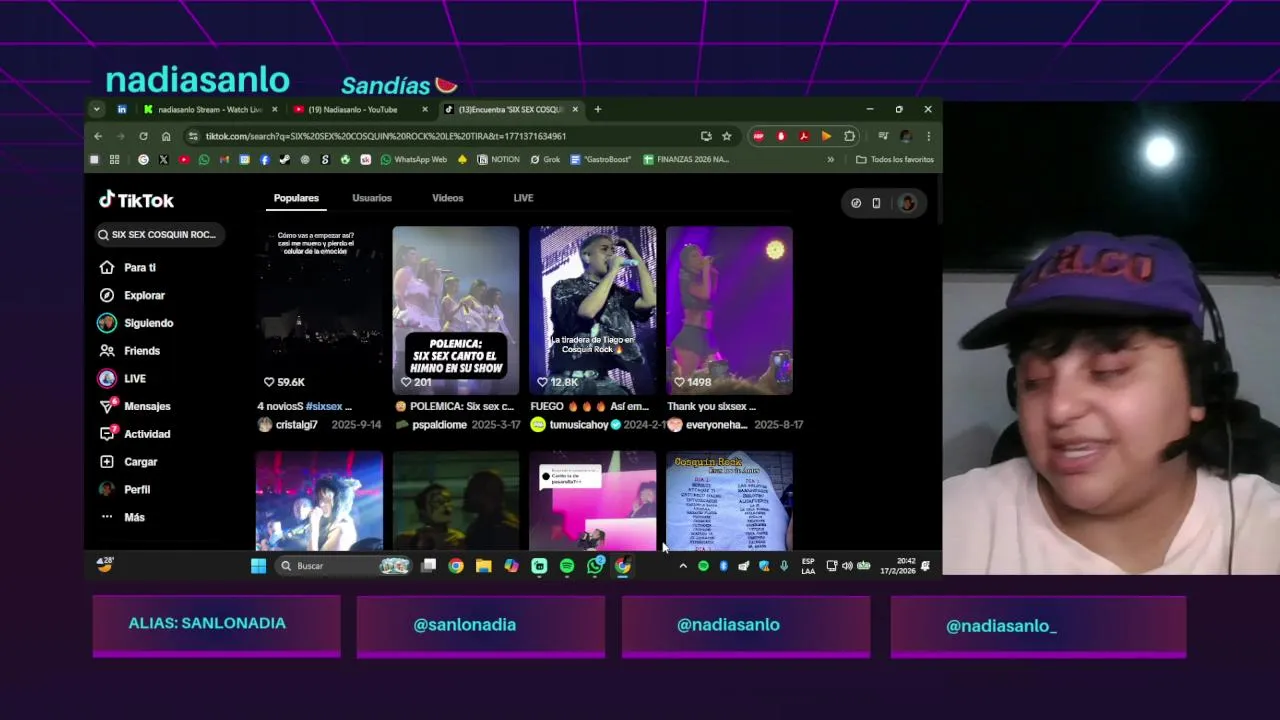The height and width of the screenshot is (720, 1280).
Task: Switch to the LIVE results tab
Action: point(523,198)
